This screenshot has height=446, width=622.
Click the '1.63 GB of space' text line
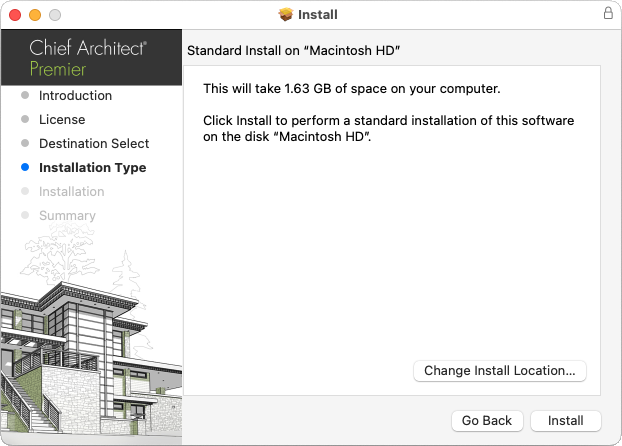pyautogui.click(x=352, y=88)
